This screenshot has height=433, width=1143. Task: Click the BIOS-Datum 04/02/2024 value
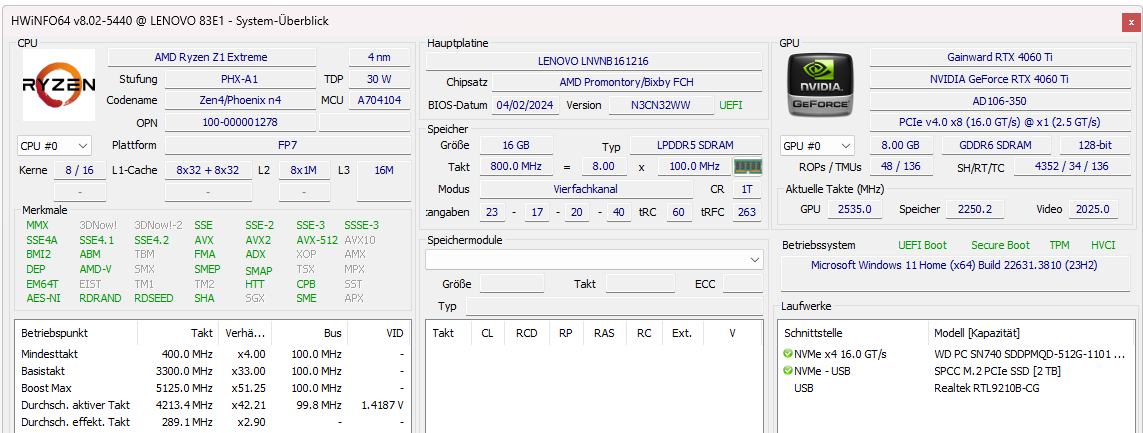[526, 105]
